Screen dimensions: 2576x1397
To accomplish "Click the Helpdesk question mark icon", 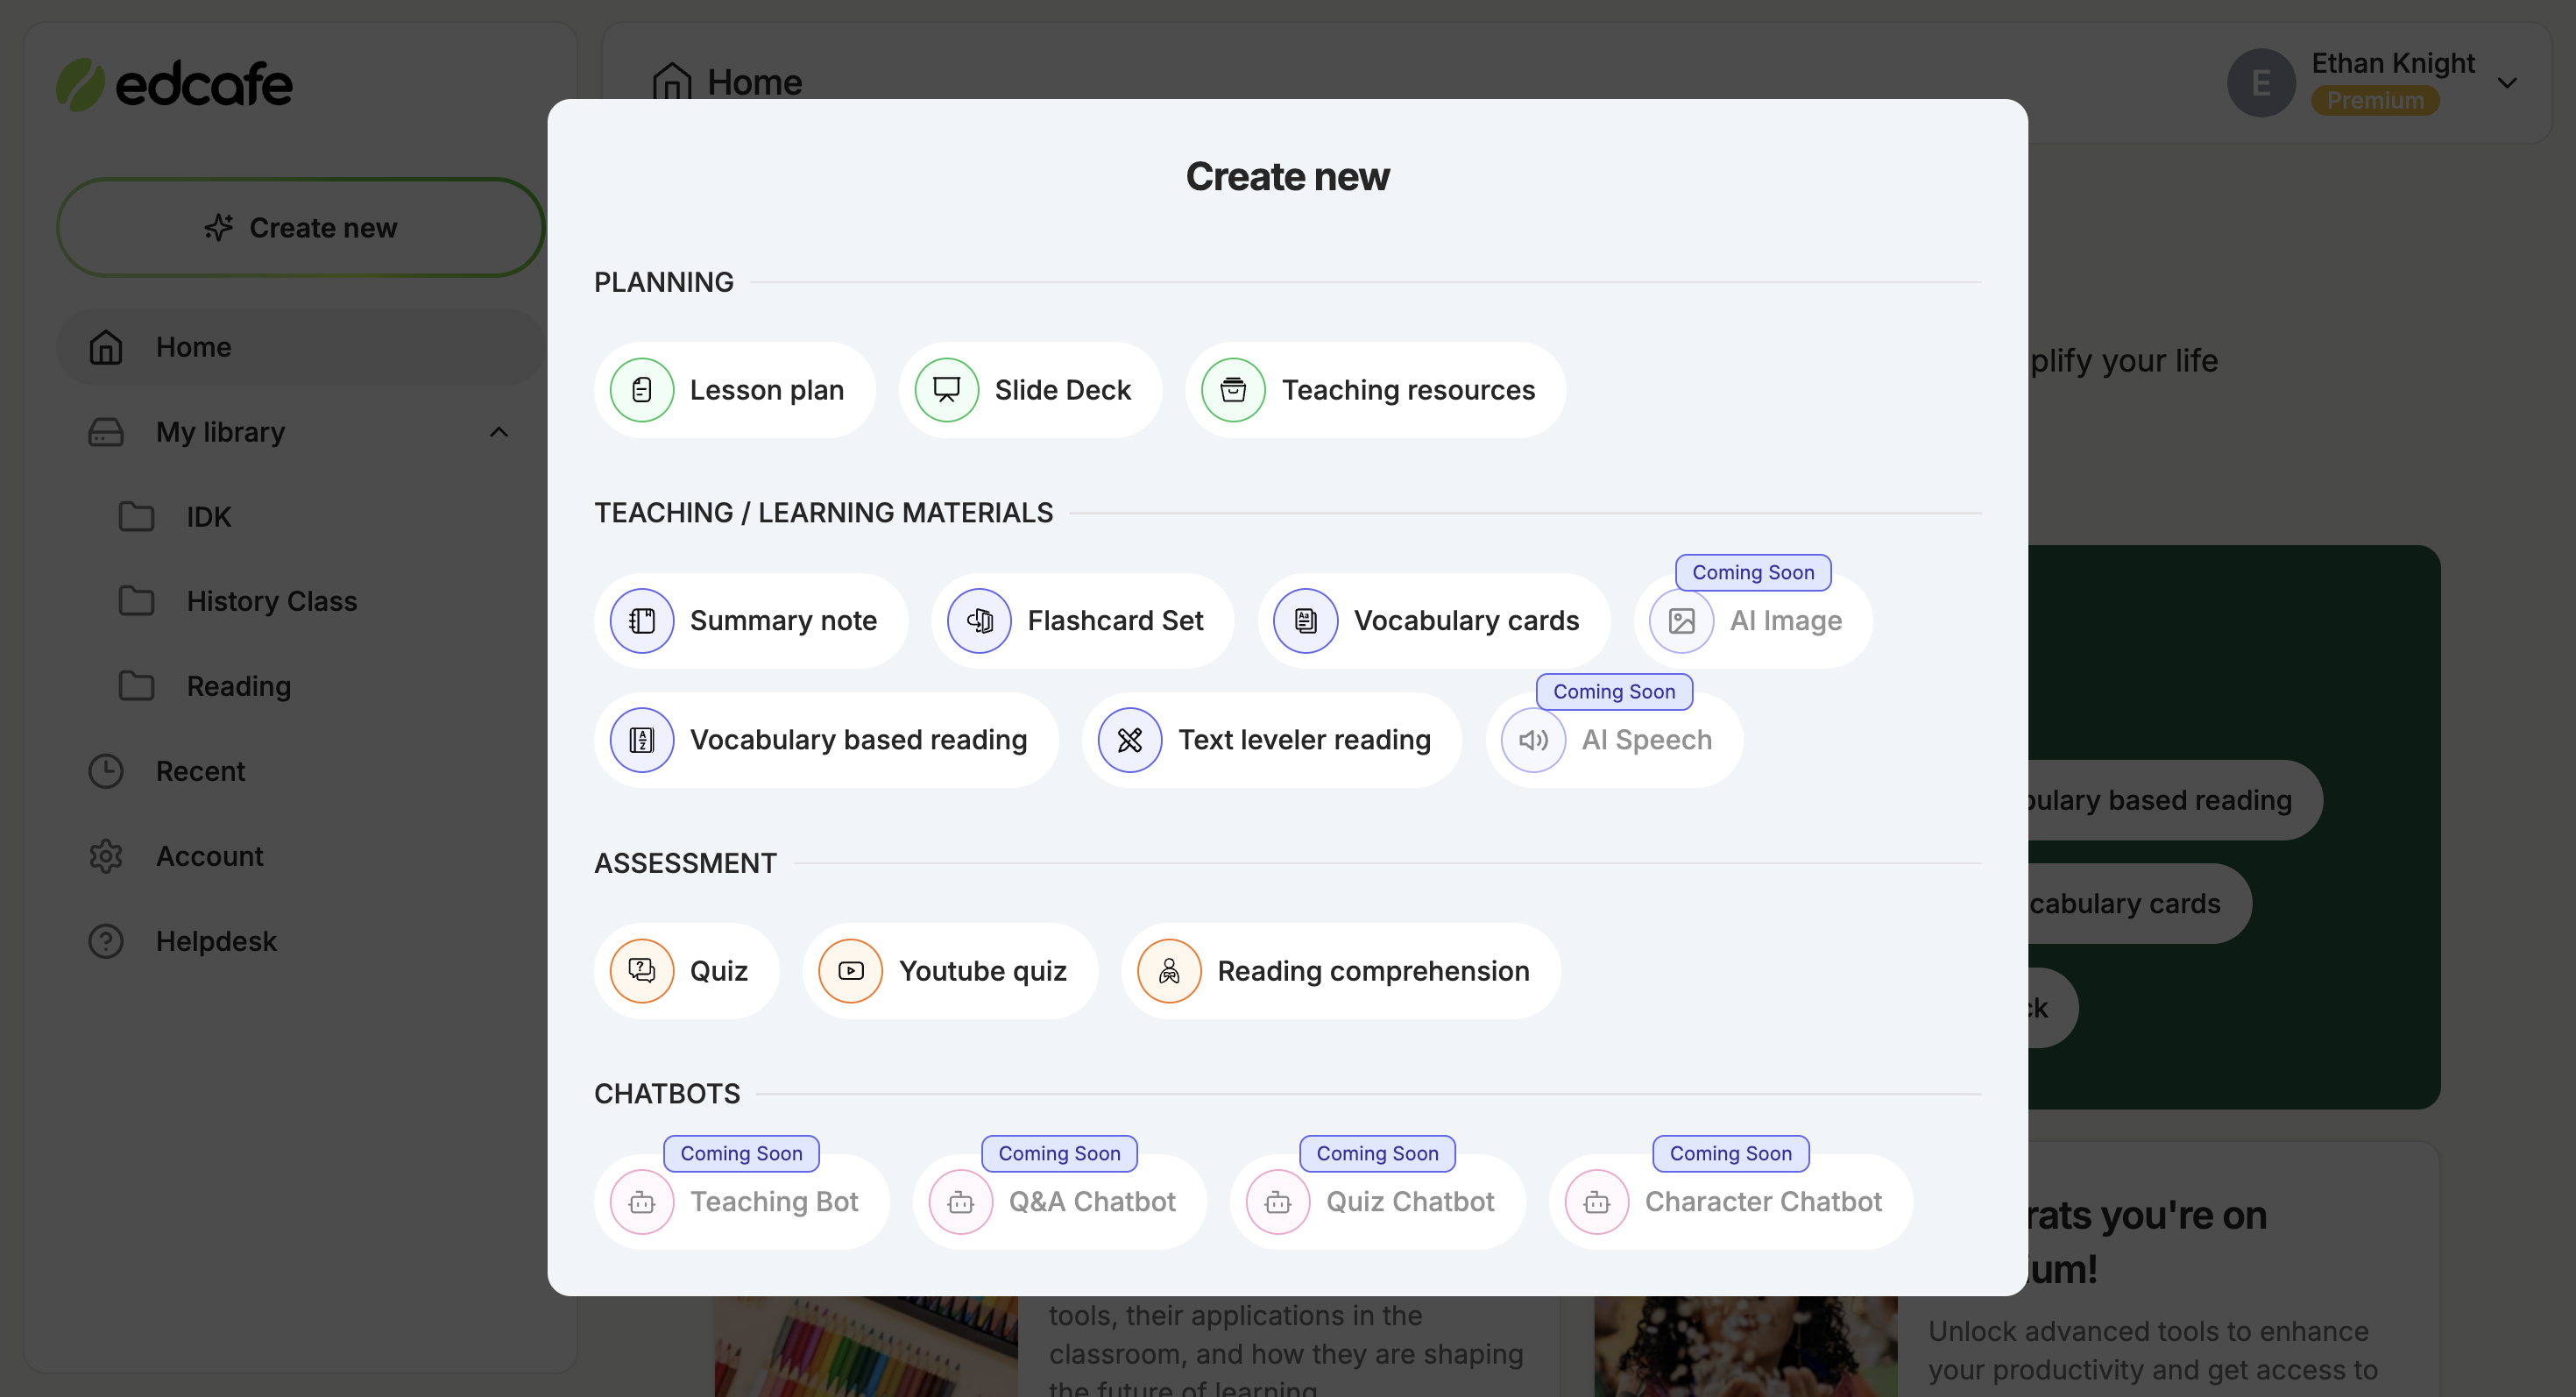I will (106, 941).
